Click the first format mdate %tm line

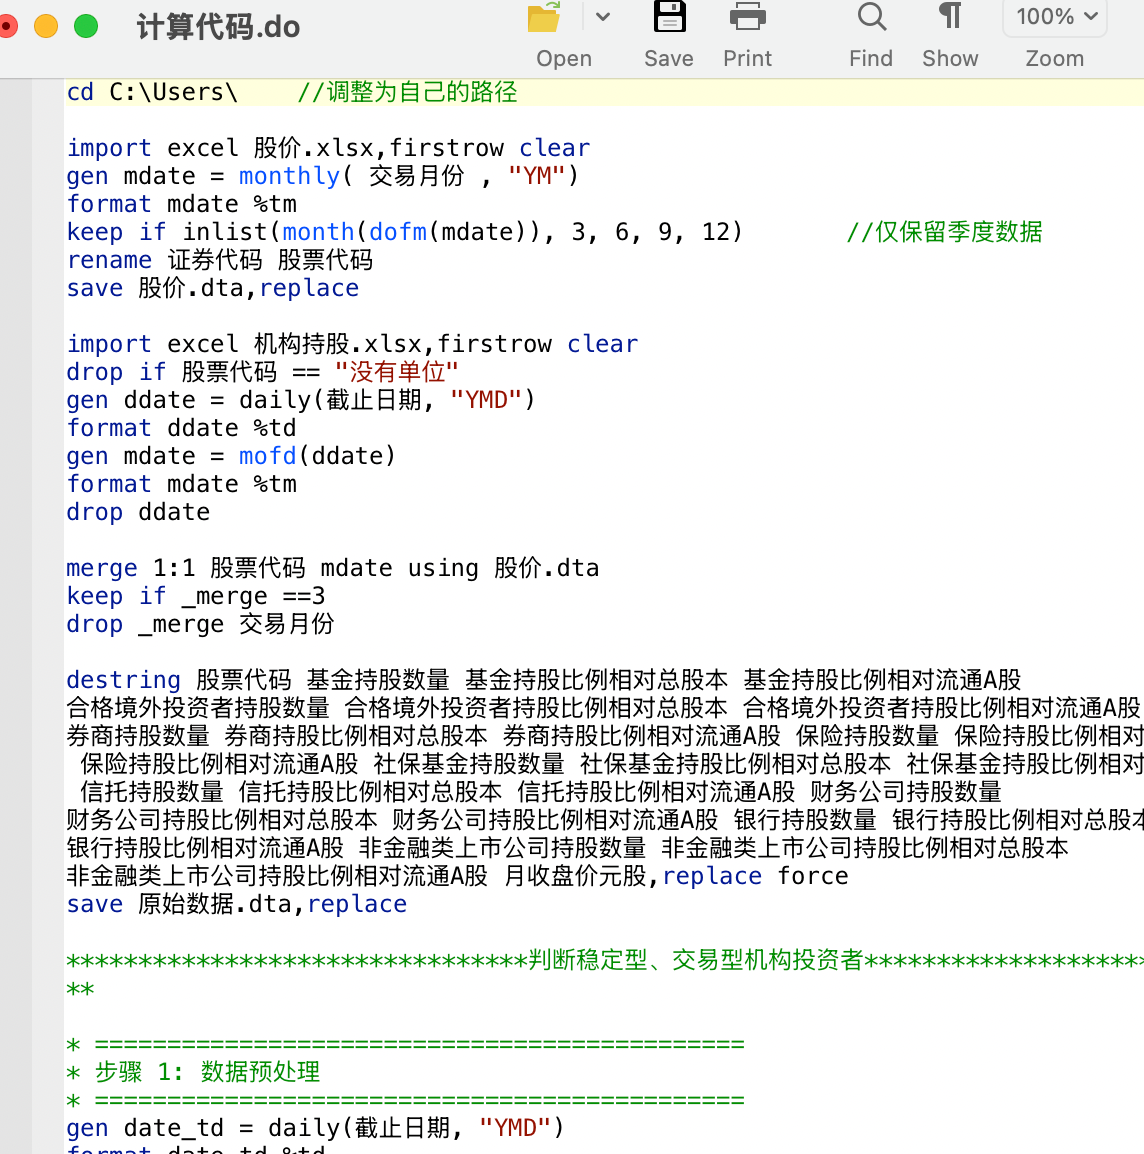tap(181, 204)
